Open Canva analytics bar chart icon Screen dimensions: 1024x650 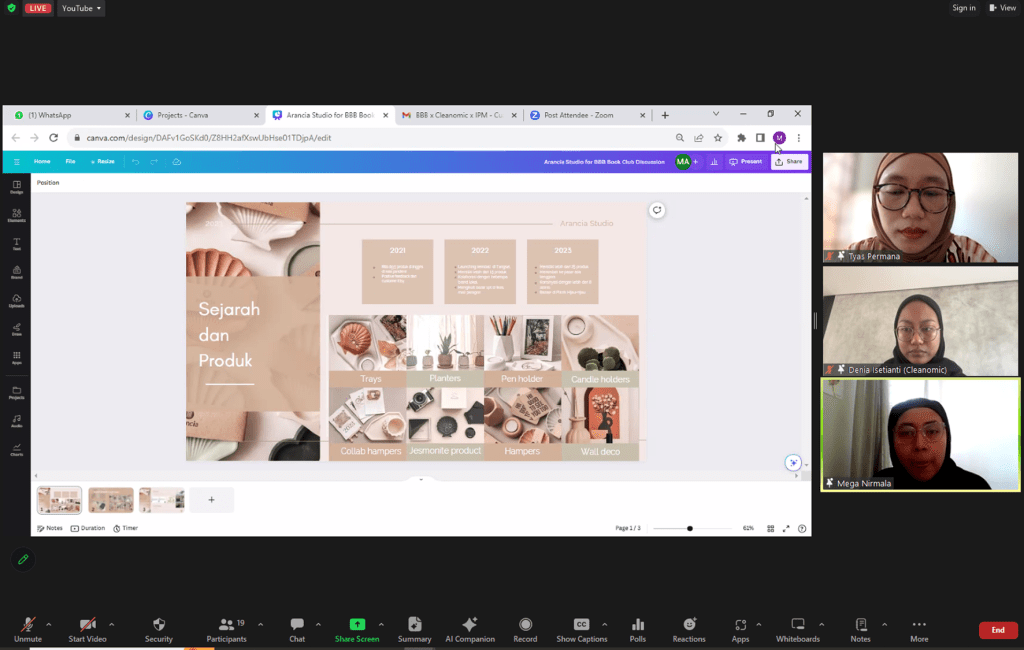pos(714,161)
